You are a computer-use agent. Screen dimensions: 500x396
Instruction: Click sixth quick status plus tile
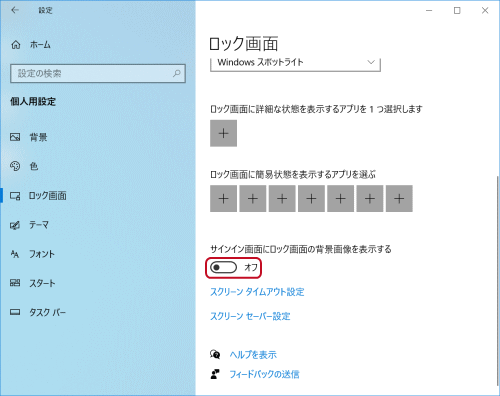[370, 199]
